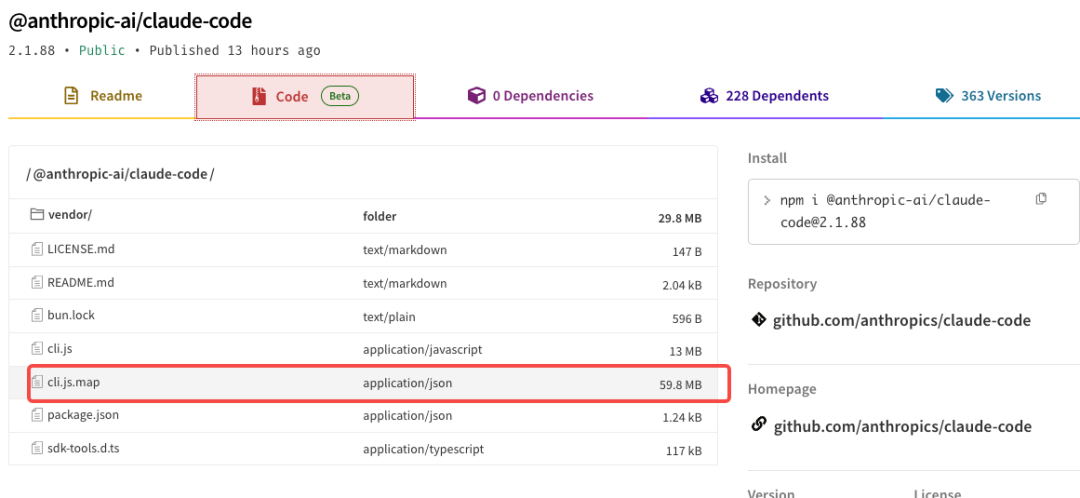Click the application/javascript type cell

click(422, 349)
